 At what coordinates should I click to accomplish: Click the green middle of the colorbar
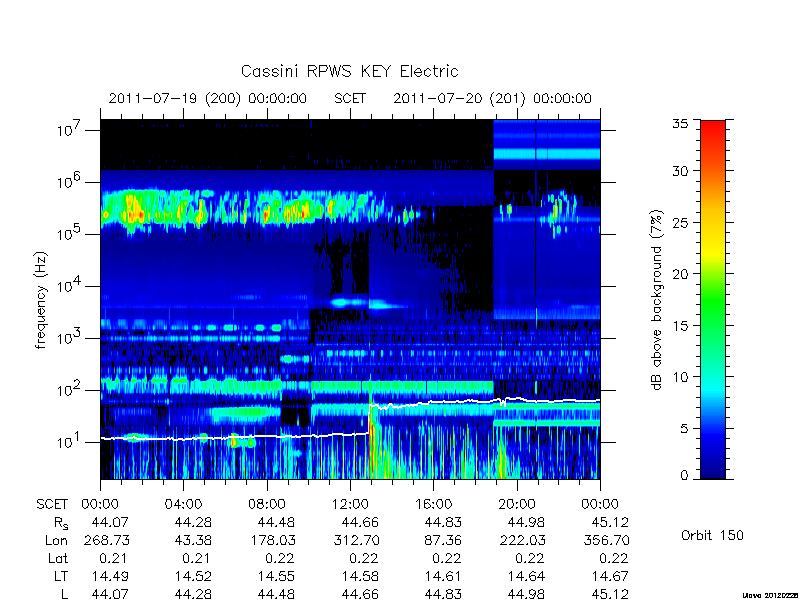(x=713, y=300)
